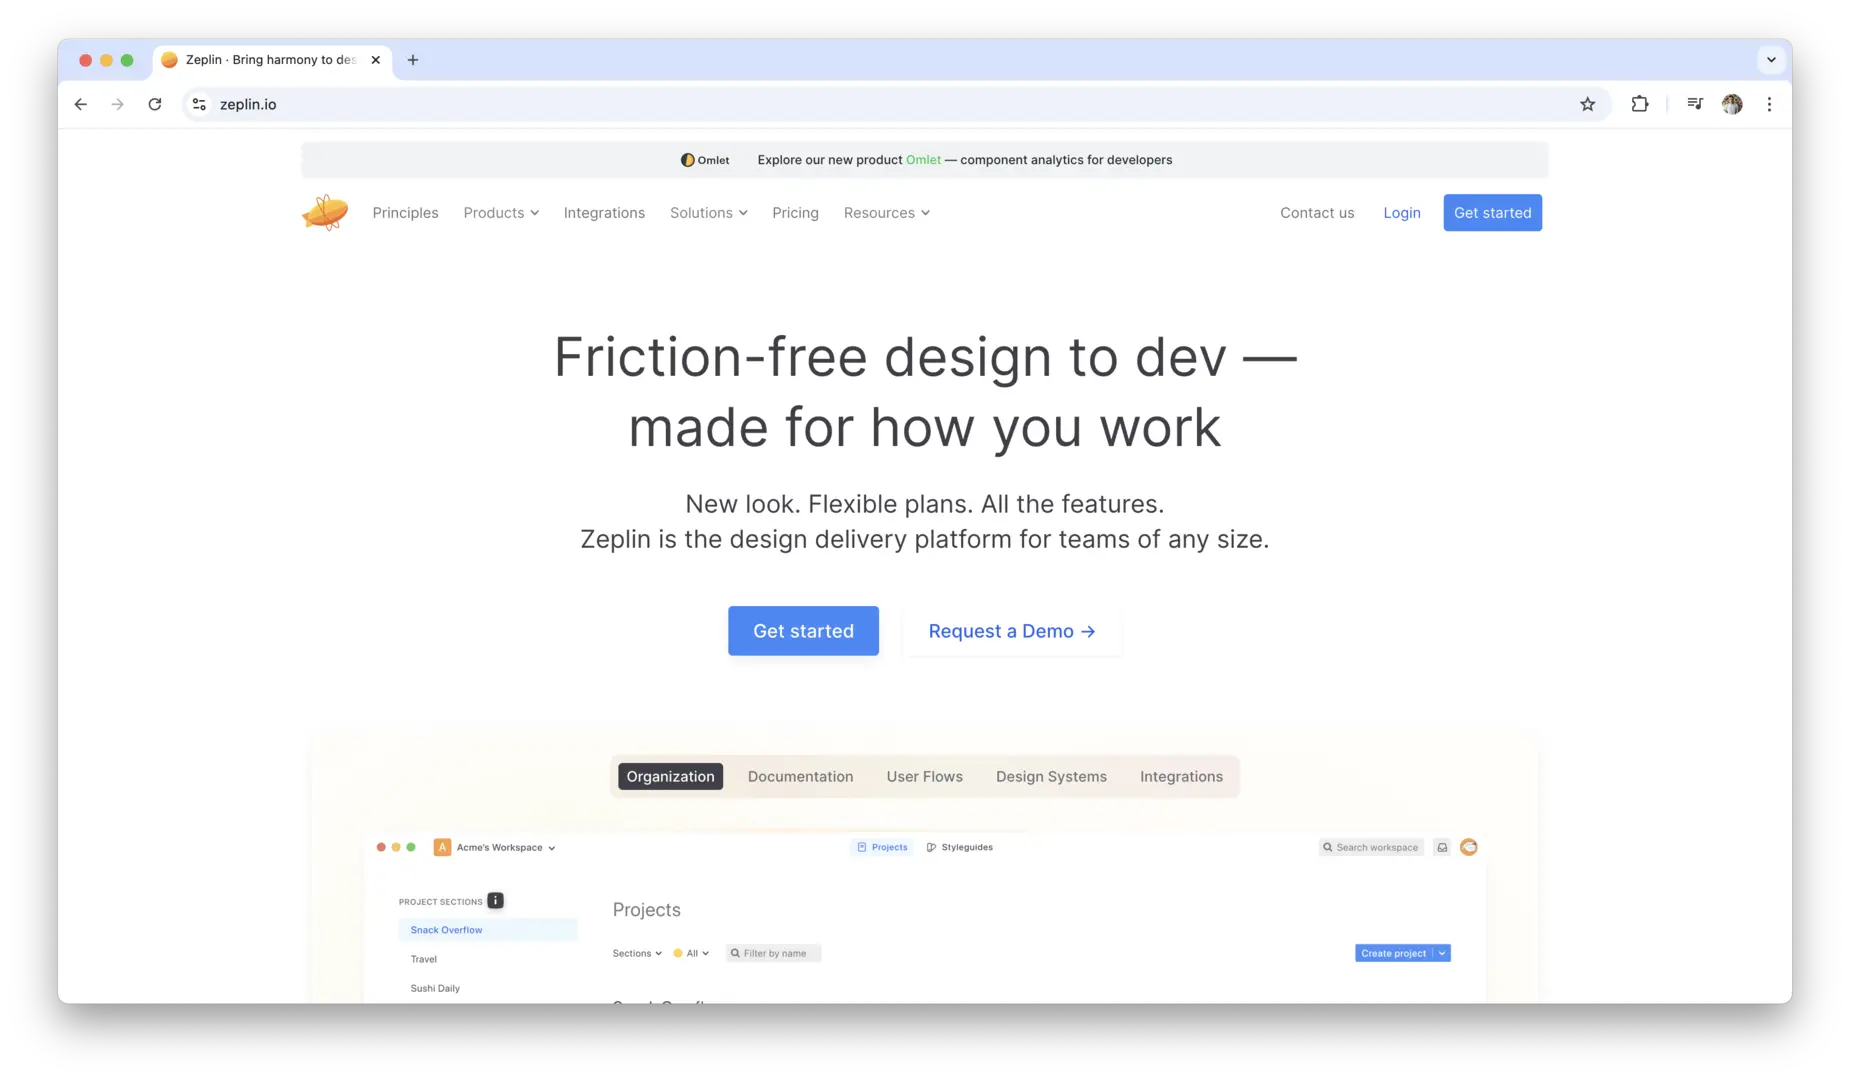Open the Pricing nav item

pyautogui.click(x=795, y=213)
